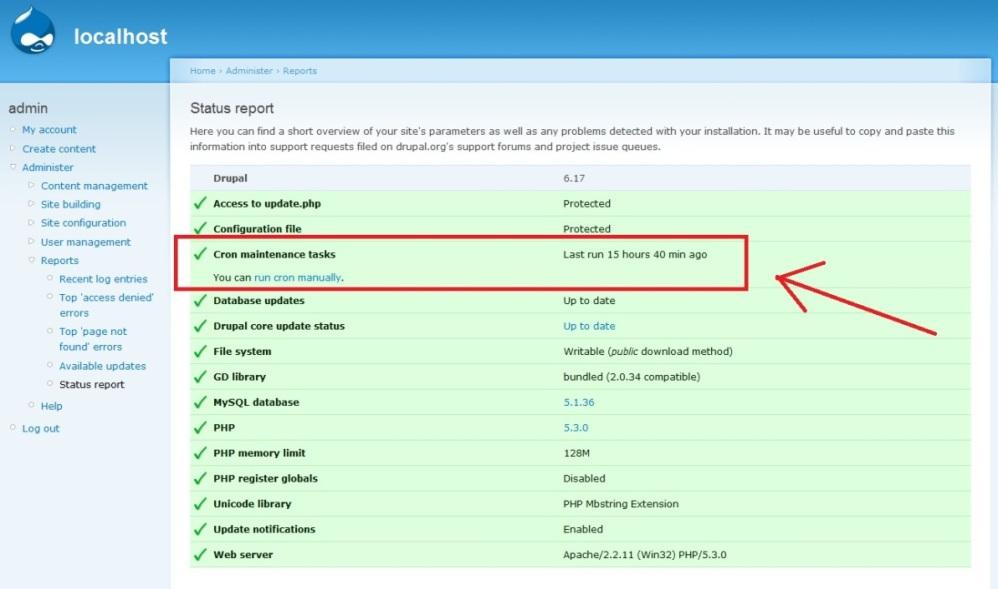998x589 pixels.
Task: Click the Access to update.php check icon
Action: tap(200, 203)
